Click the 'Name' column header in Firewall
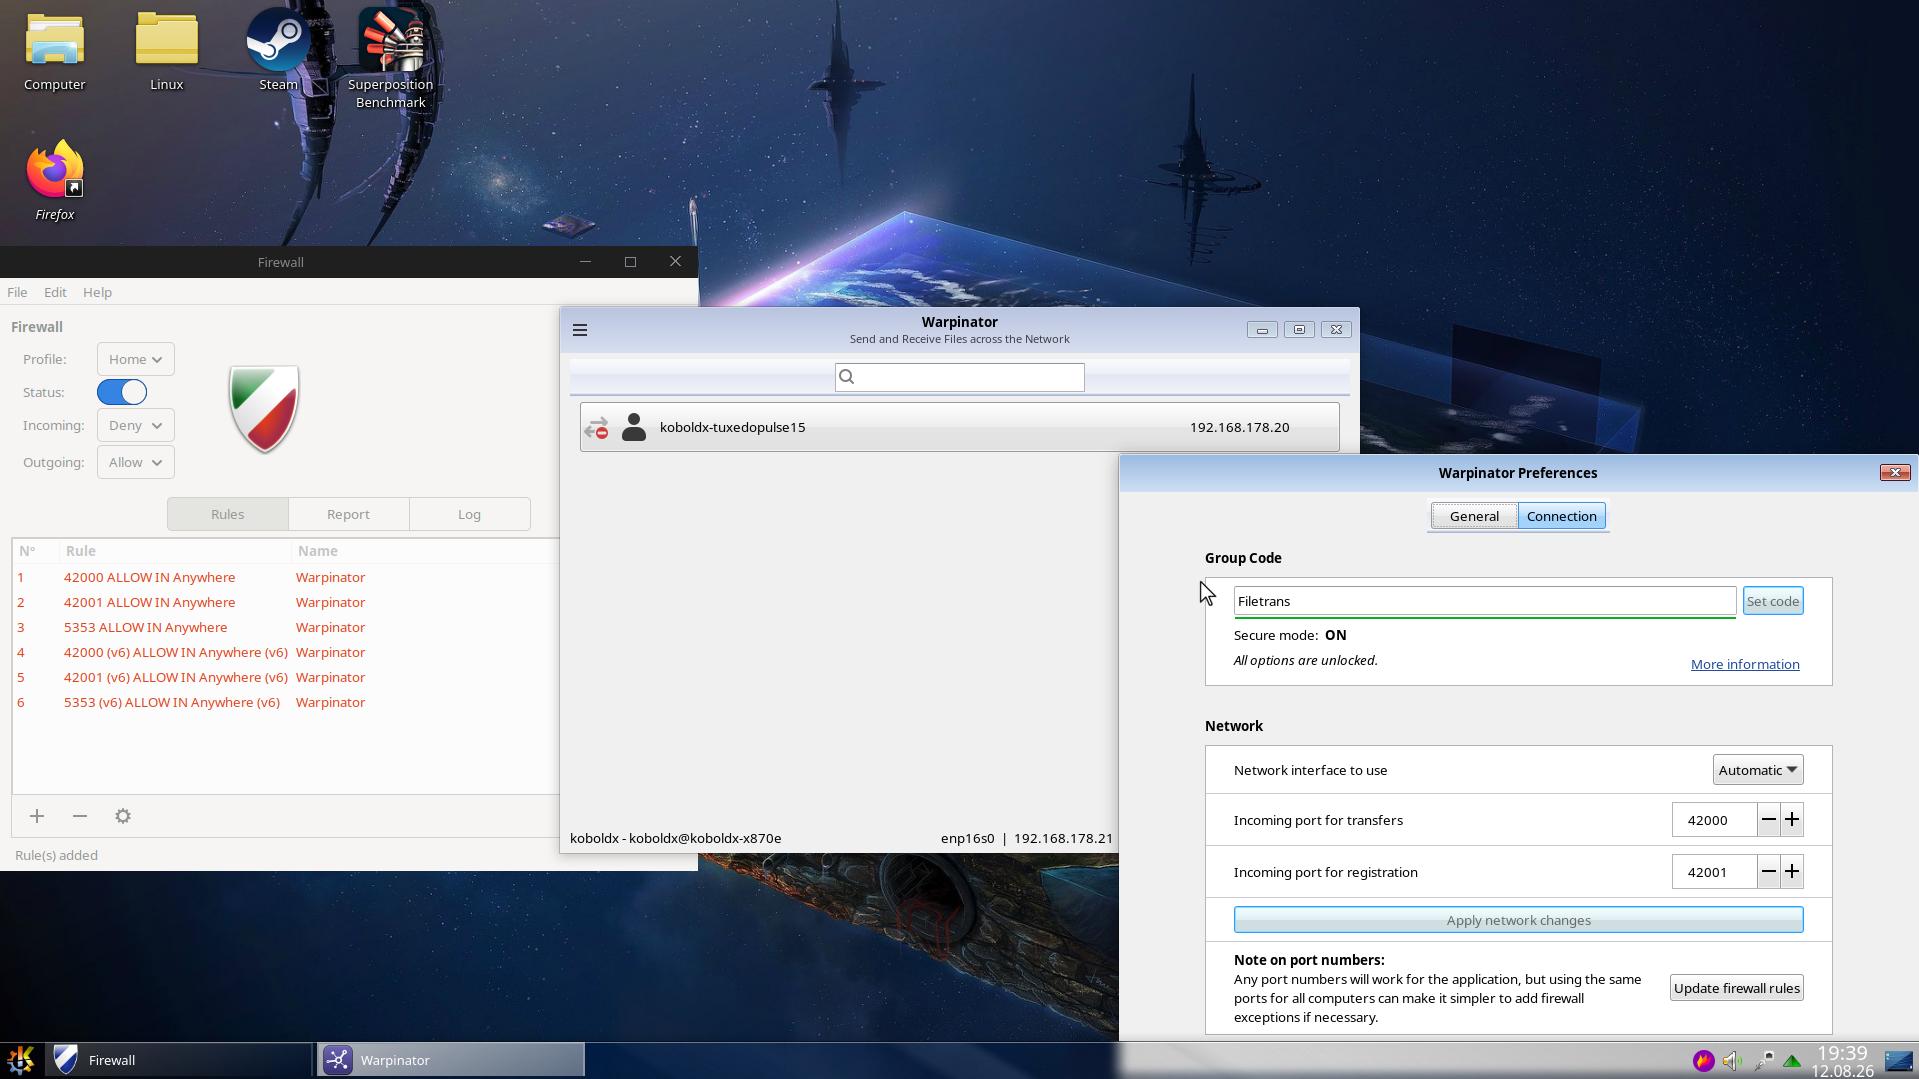 [x=317, y=551]
